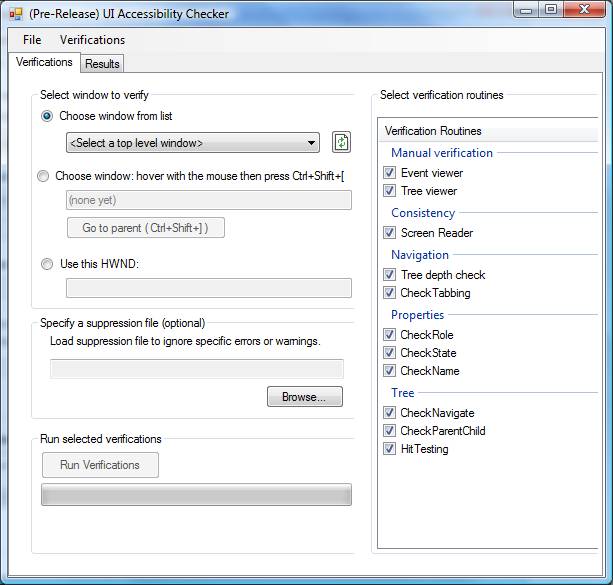Viewport: 613px width, 585px height.
Task: Open the File menu
Action: [32, 40]
